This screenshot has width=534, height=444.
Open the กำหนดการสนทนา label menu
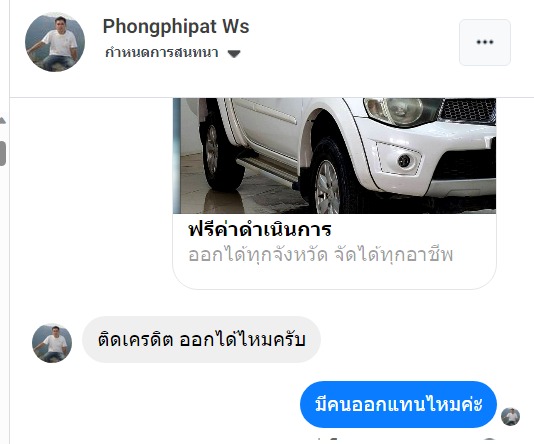point(161,52)
